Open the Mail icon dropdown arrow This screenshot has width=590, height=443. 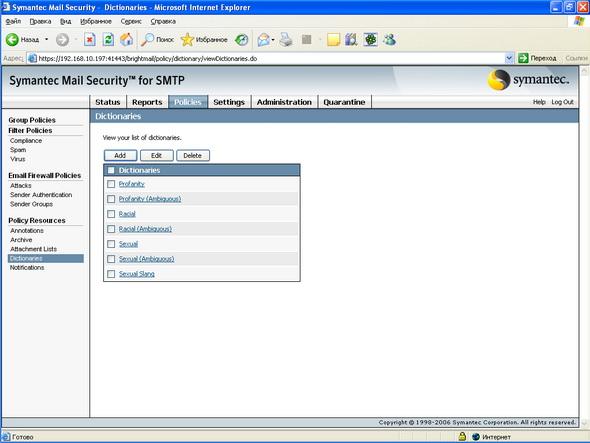273,40
